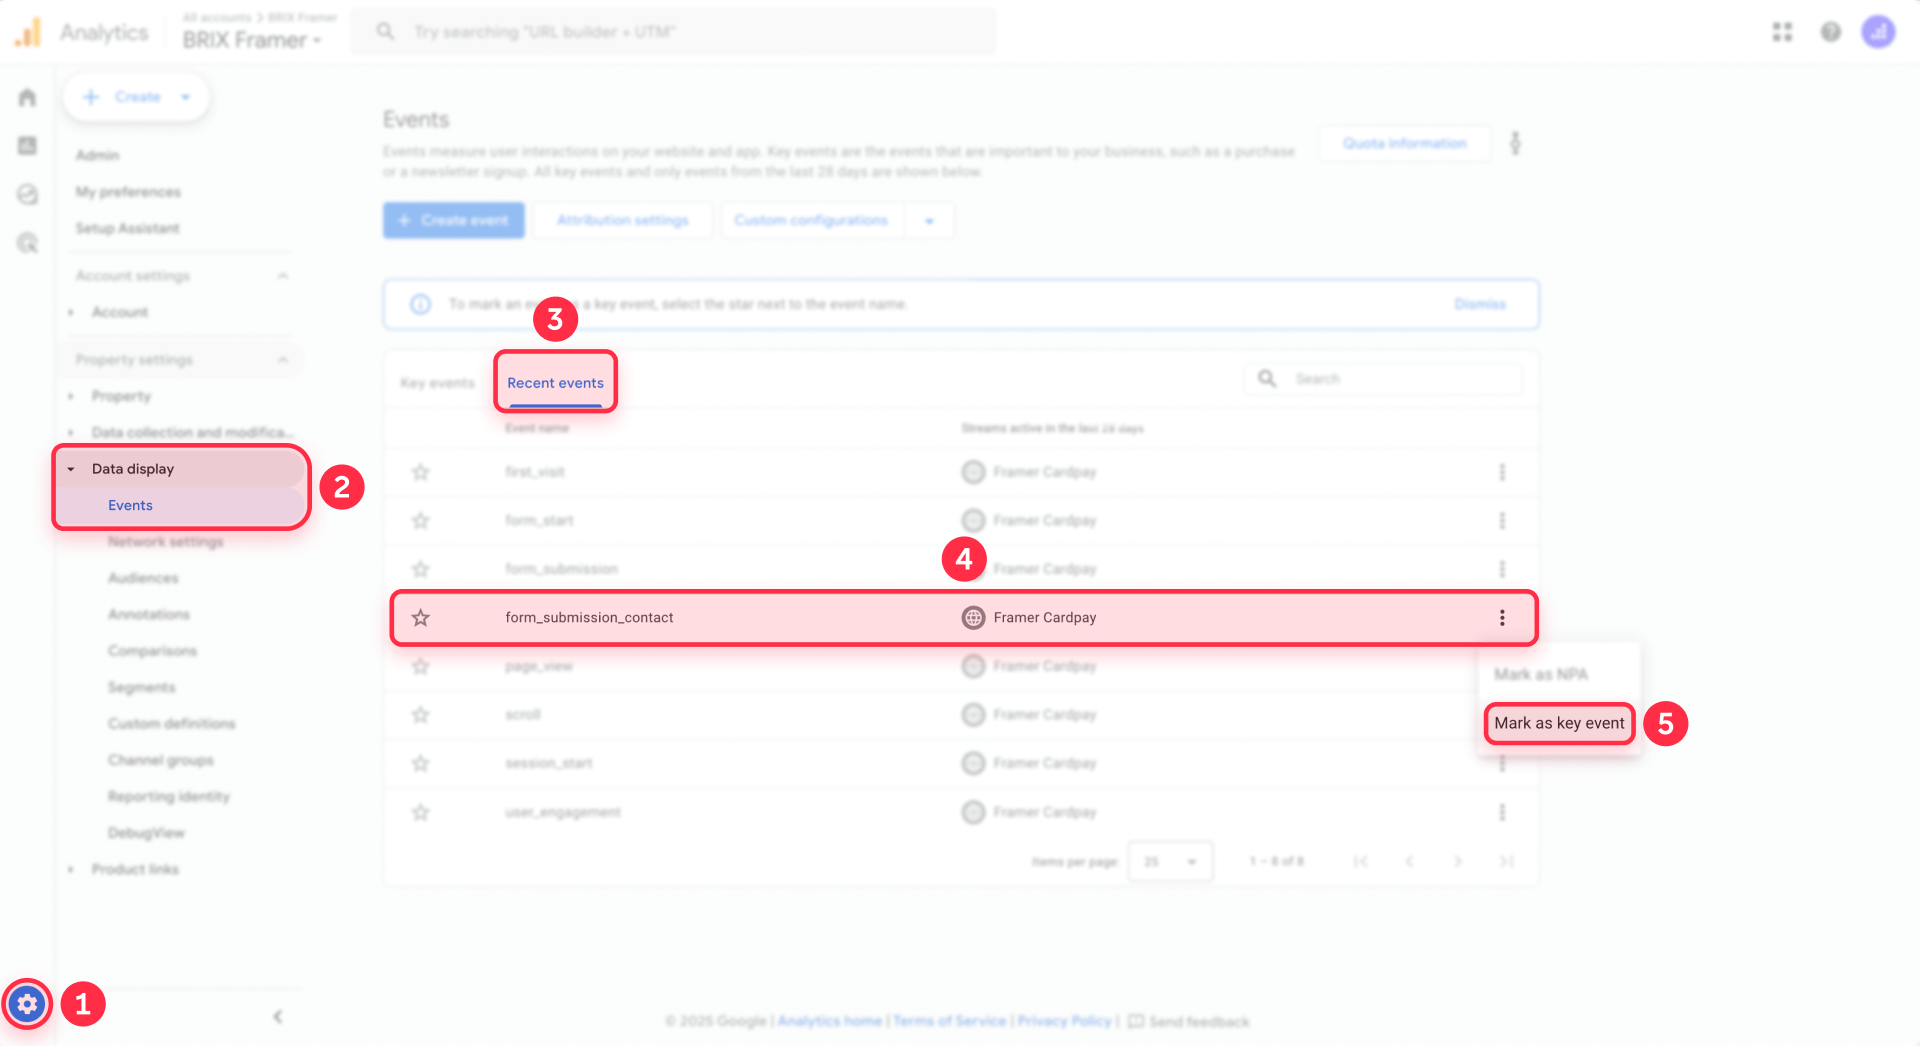Click the Create button in sidebar
This screenshot has height=1046, width=1920.
coord(136,97)
